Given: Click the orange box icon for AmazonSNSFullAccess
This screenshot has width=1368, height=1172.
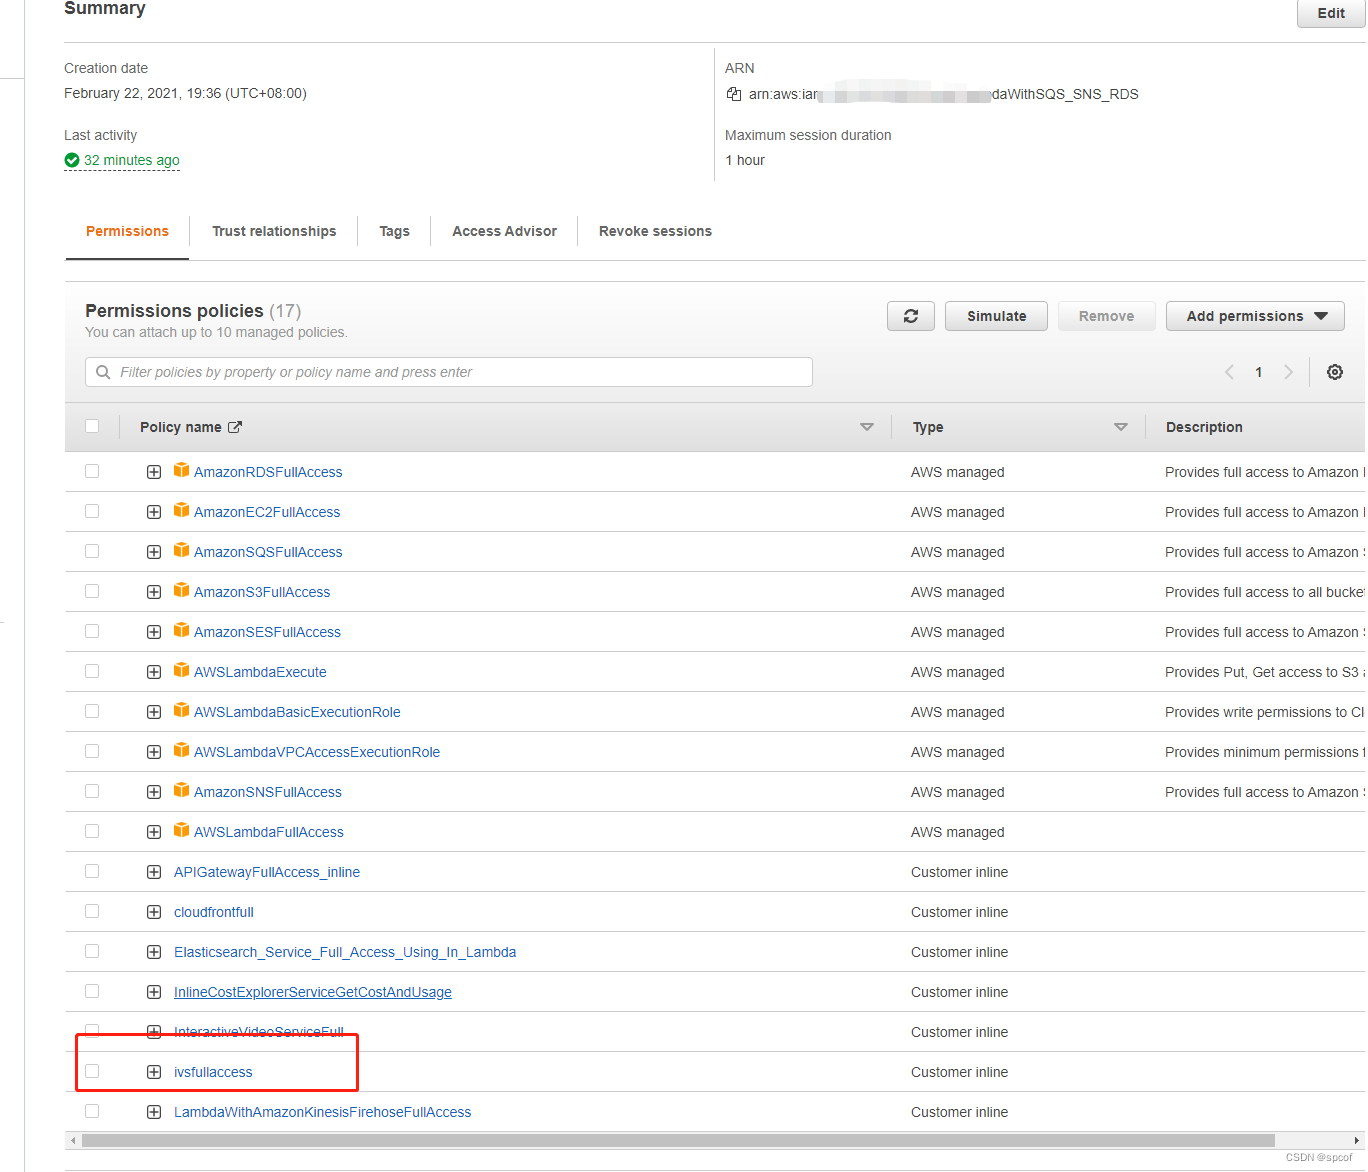Looking at the screenshot, I should (x=182, y=790).
